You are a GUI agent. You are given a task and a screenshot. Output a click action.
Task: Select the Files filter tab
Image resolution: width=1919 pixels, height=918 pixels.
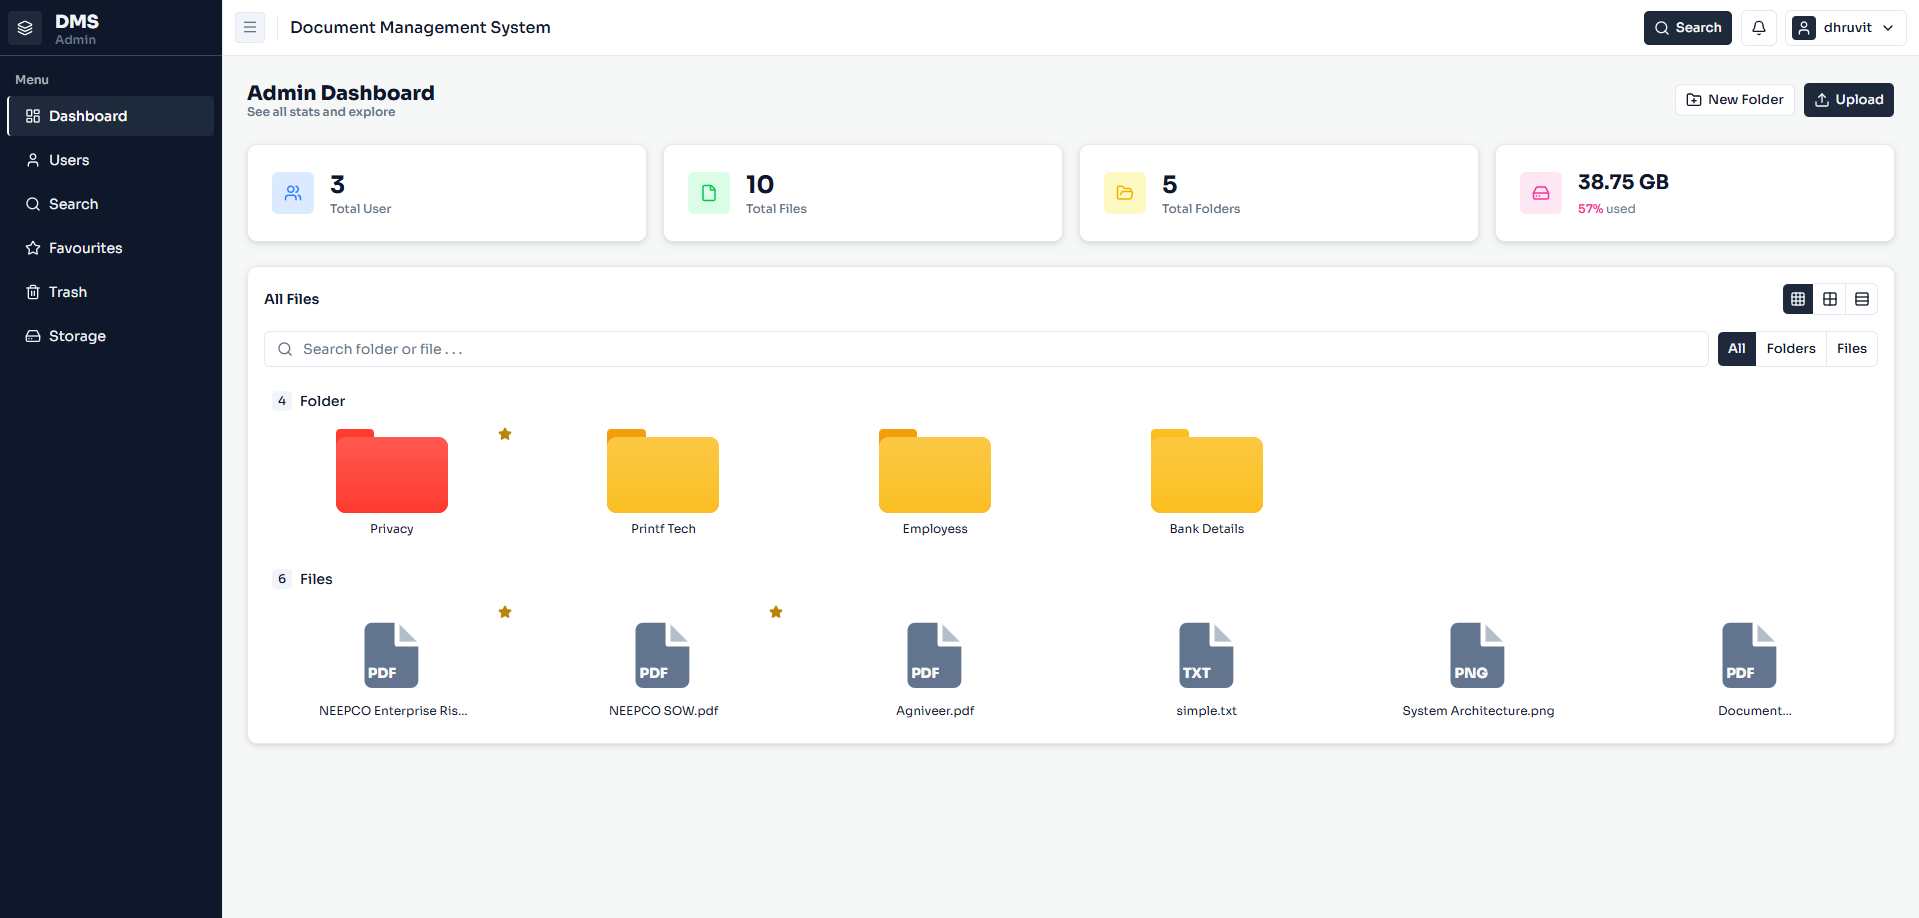[x=1852, y=349]
